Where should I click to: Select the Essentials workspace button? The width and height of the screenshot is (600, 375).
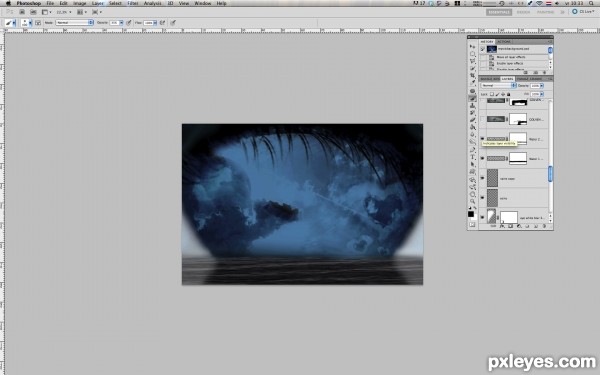click(499, 12)
